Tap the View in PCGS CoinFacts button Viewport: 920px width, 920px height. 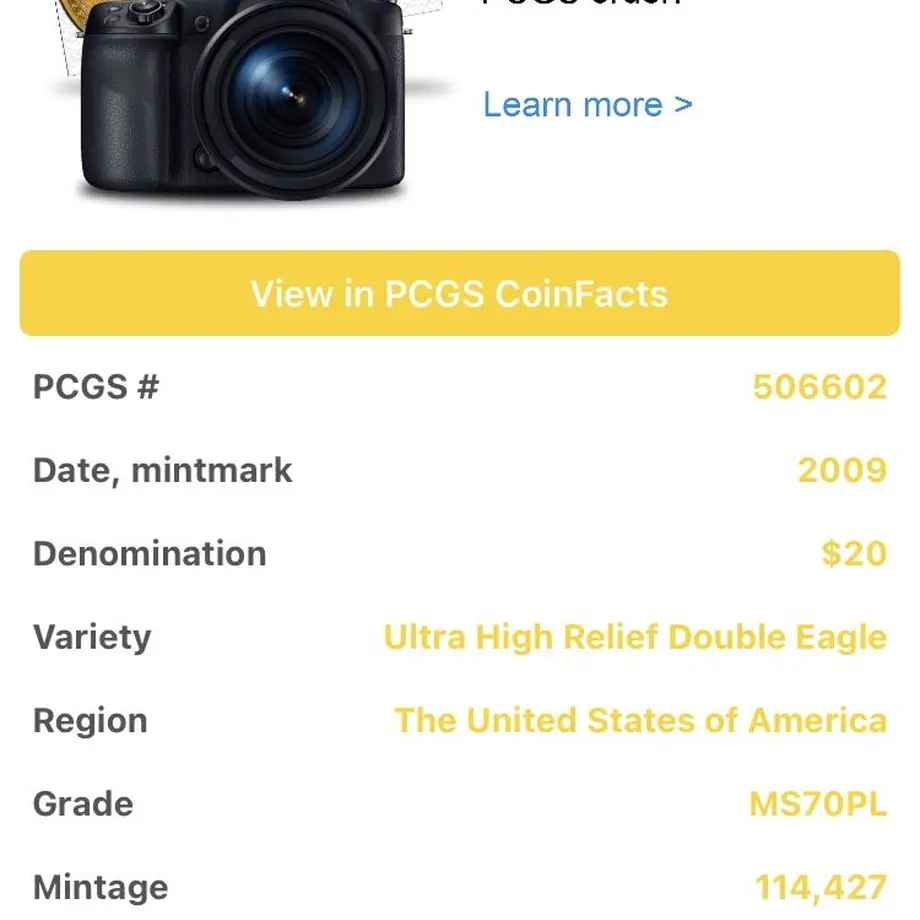pyautogui.click(x=459, y=293)
